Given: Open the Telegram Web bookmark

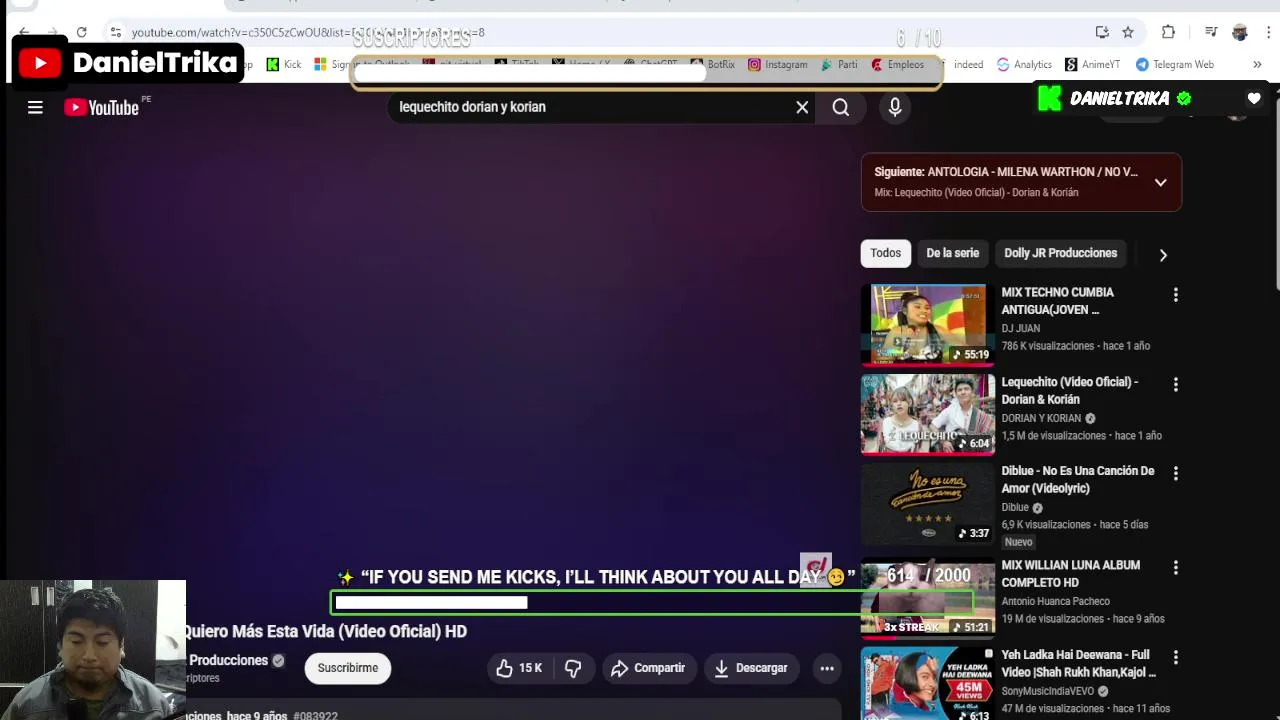Looking at the screenshot, I should point(1174,64).
